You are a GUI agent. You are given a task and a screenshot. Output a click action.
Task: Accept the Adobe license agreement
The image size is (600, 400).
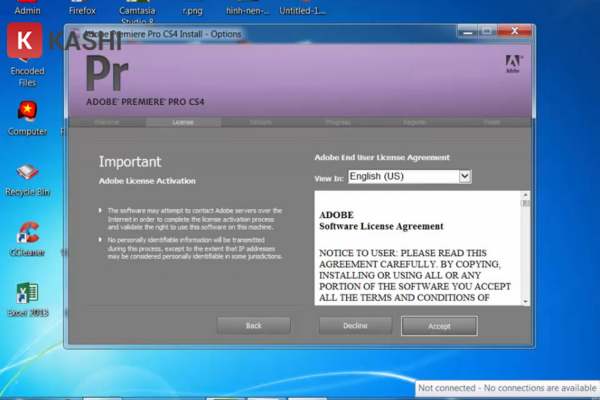pyautogui.click(x=439, y=325)
